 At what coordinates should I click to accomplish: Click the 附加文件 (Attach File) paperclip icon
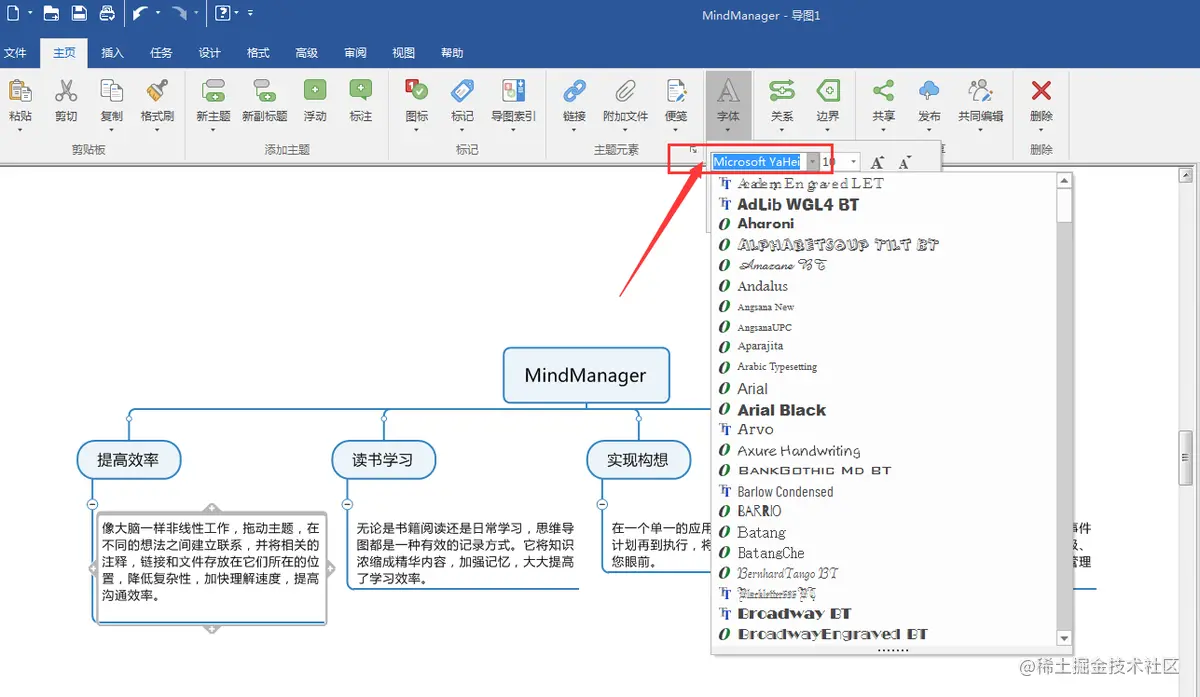point(625,92)
